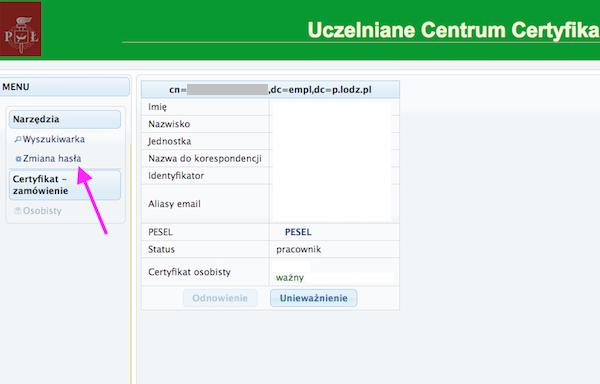This screenshot has width=600, height=384.
Task: Click the Imię row label
Action: [158, 107]
